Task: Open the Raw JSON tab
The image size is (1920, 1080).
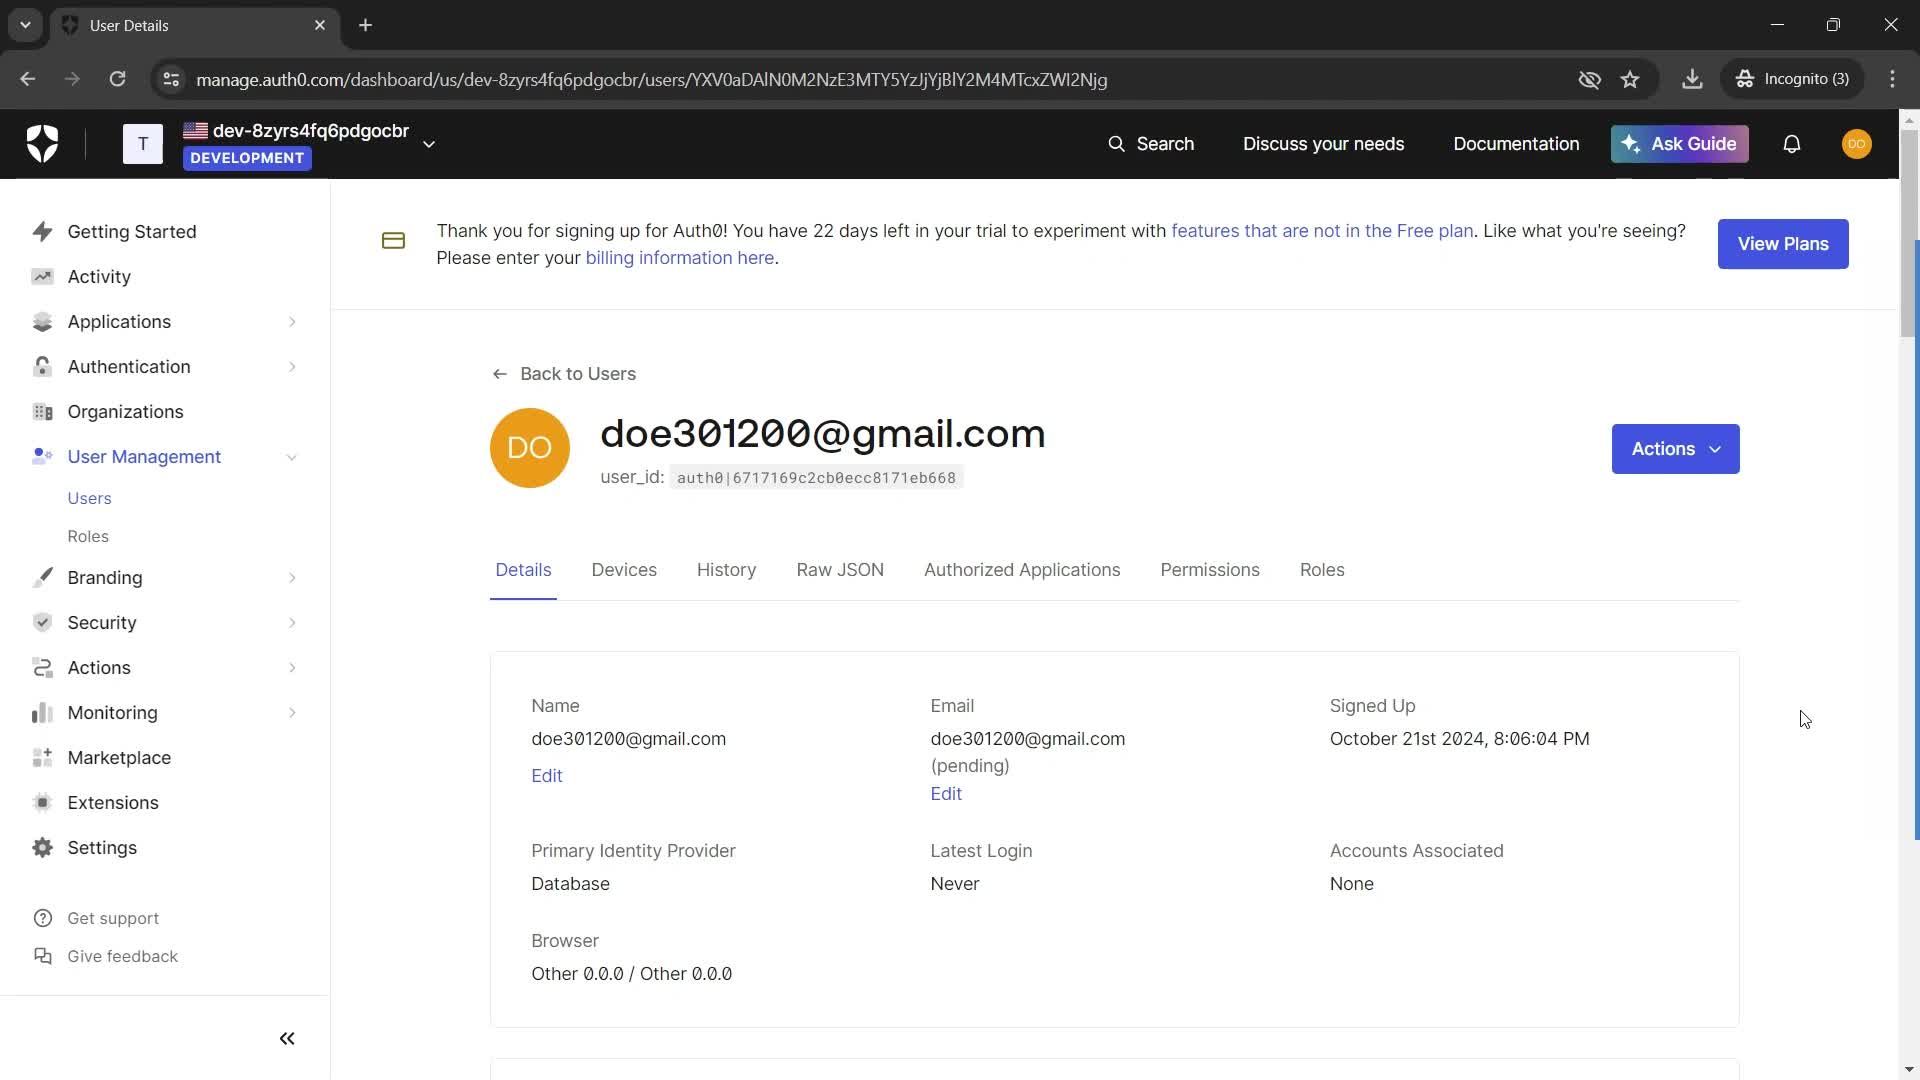Action: [840, 570]
